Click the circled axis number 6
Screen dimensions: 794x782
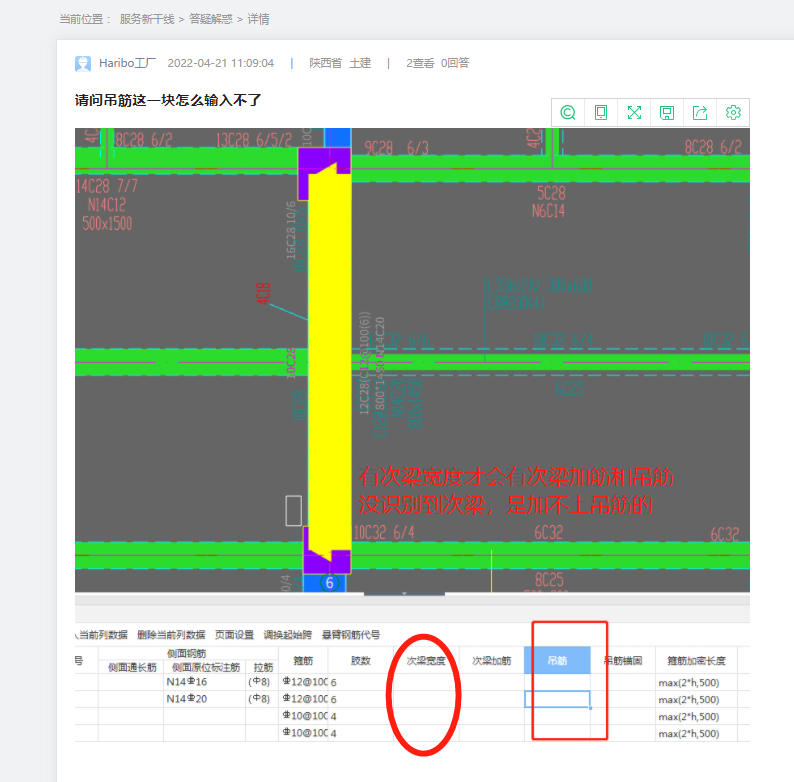click(x=330, y=583)
